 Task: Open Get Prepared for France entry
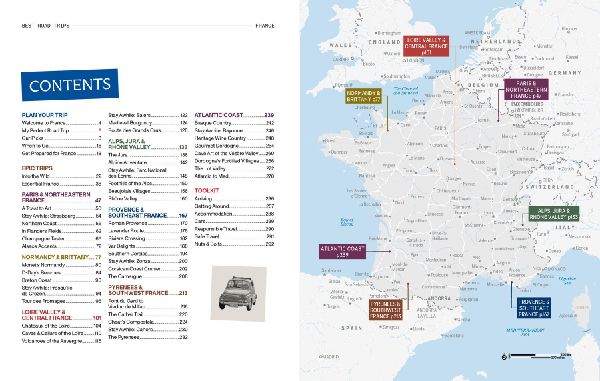click(x=62, y=153)
